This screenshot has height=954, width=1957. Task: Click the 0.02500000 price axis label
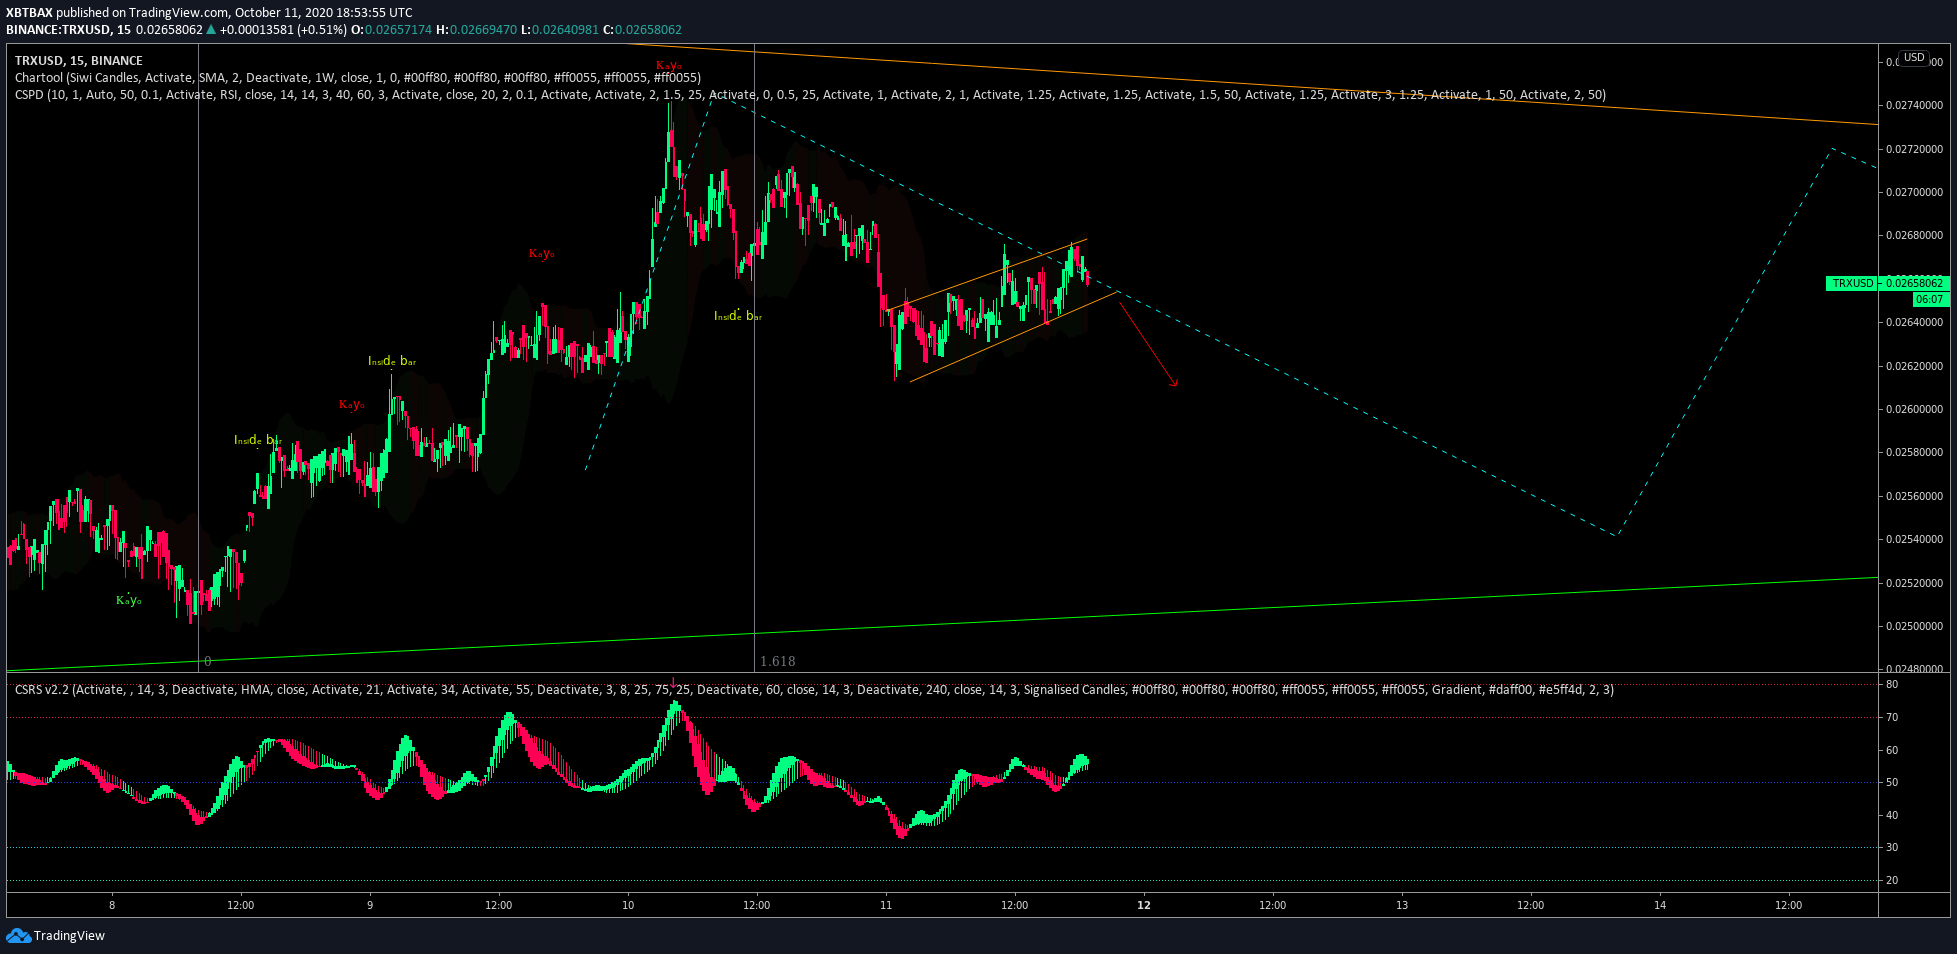coord(1914,626)
